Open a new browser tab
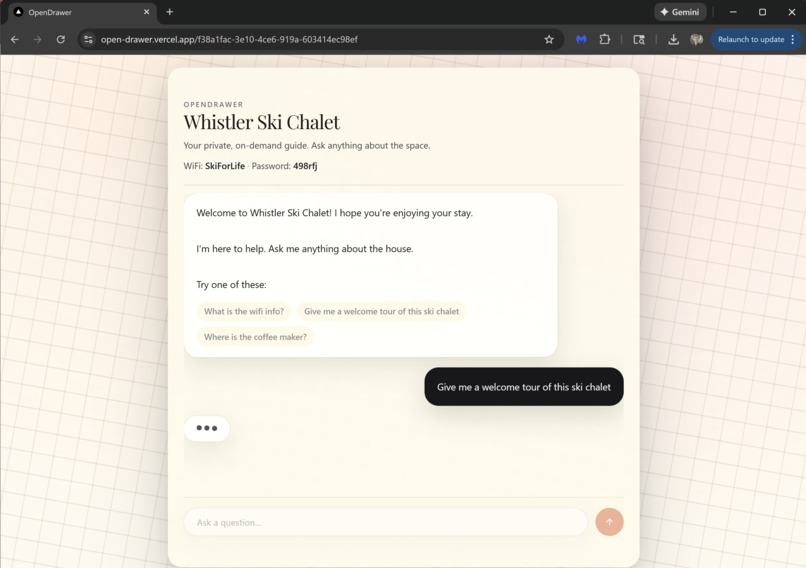Image resolution: width=806 pixels, height=568 pixels. point(170,12)
